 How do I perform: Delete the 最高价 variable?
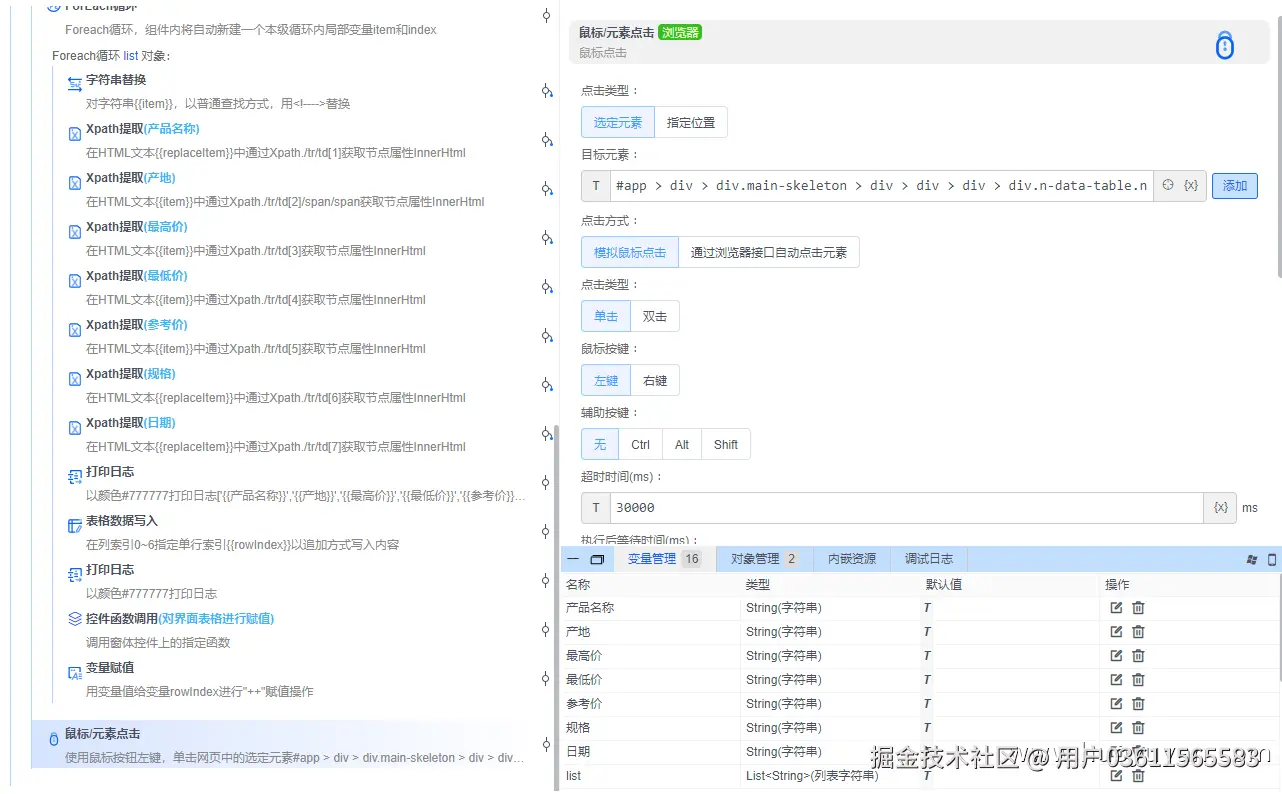(1138, 655)
